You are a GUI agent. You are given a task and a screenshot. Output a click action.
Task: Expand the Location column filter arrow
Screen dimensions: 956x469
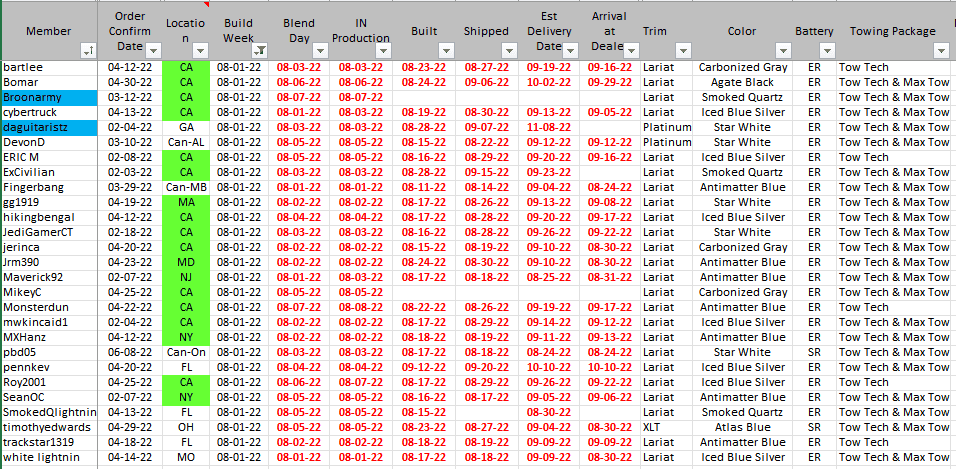pos(200,50)
